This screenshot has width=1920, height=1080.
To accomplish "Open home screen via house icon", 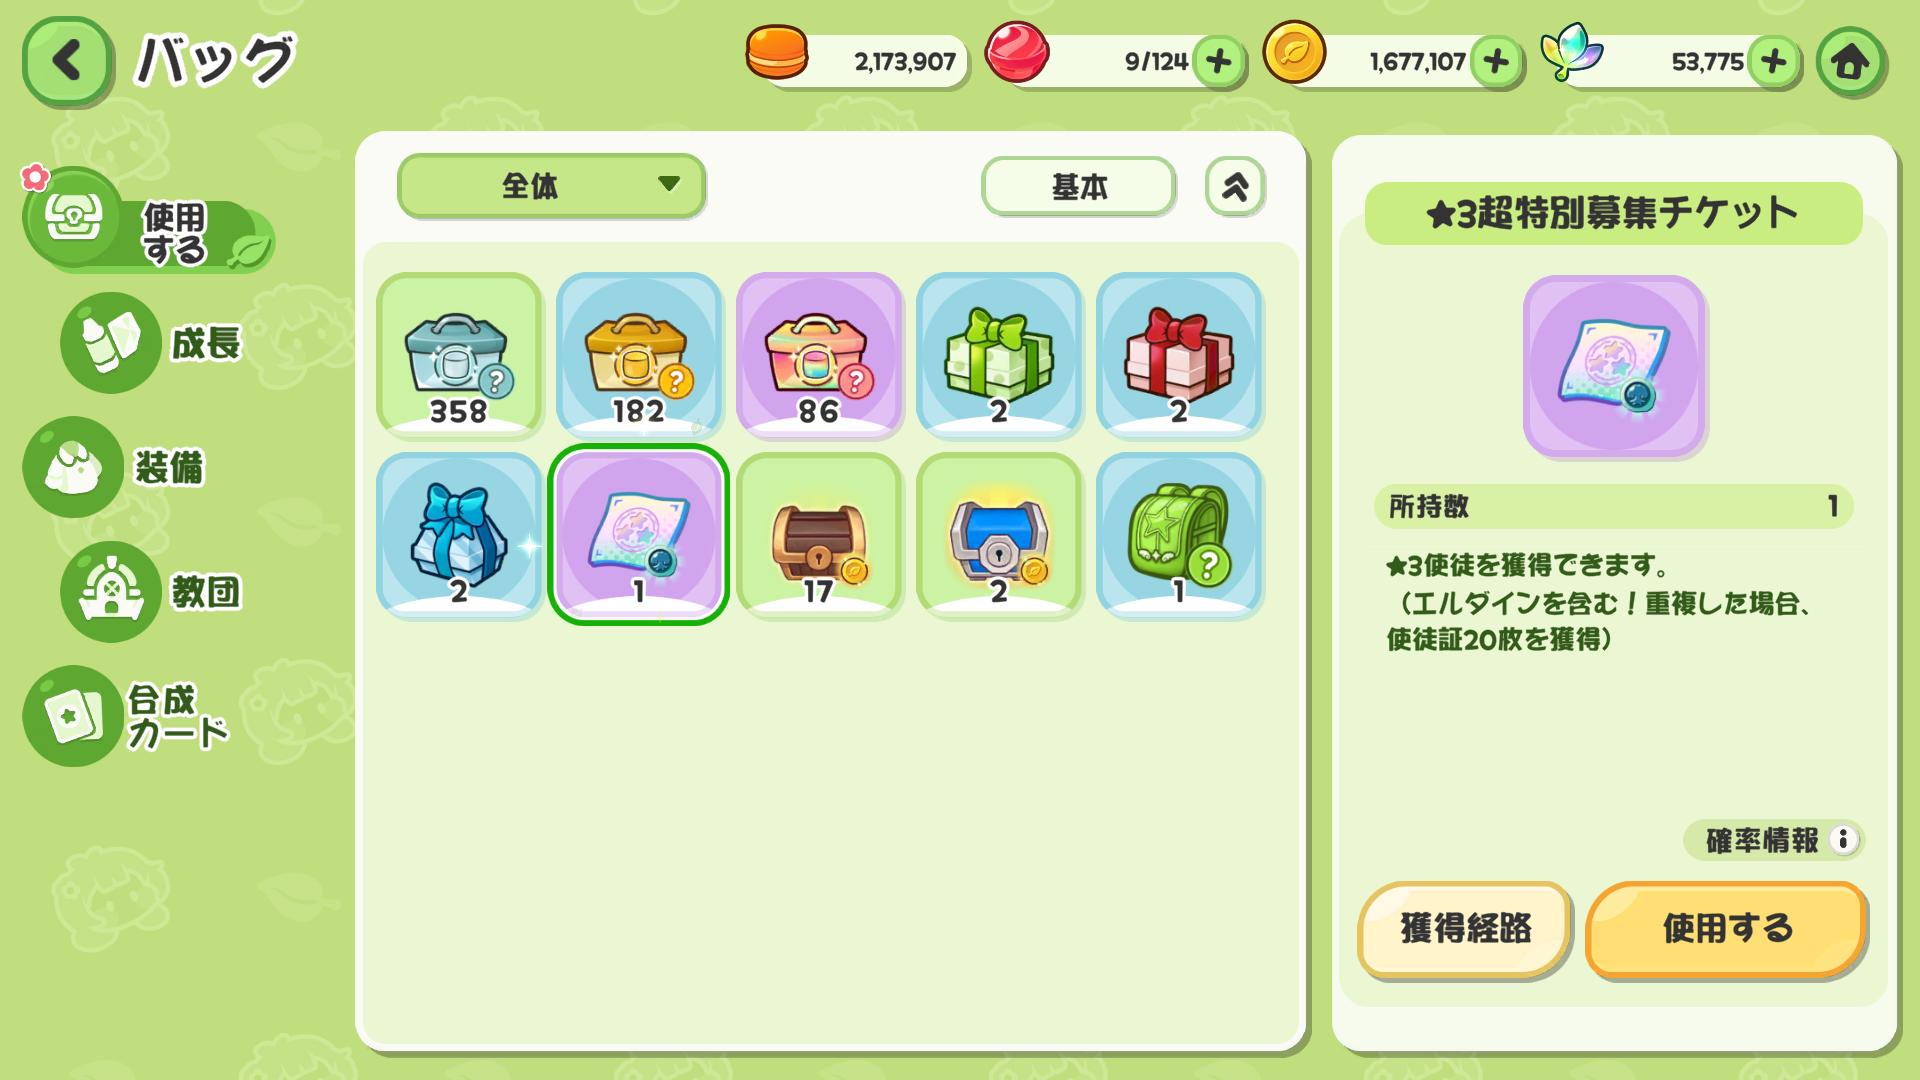I will [x=1850, y=62].
